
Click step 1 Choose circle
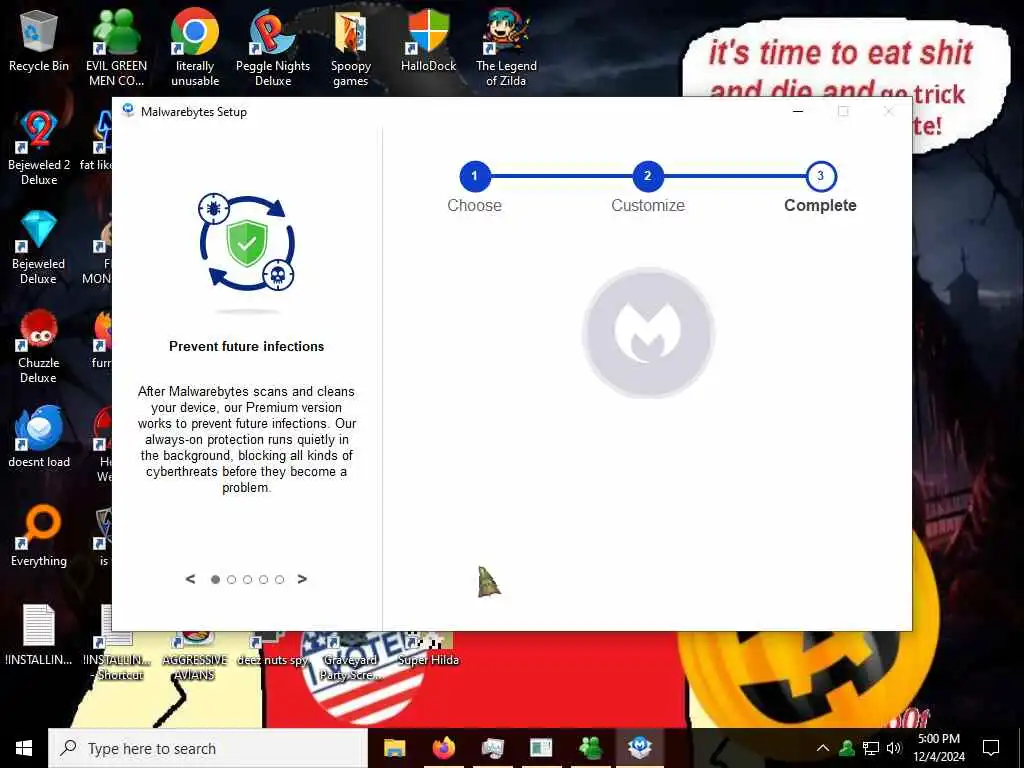coord(475,176)
